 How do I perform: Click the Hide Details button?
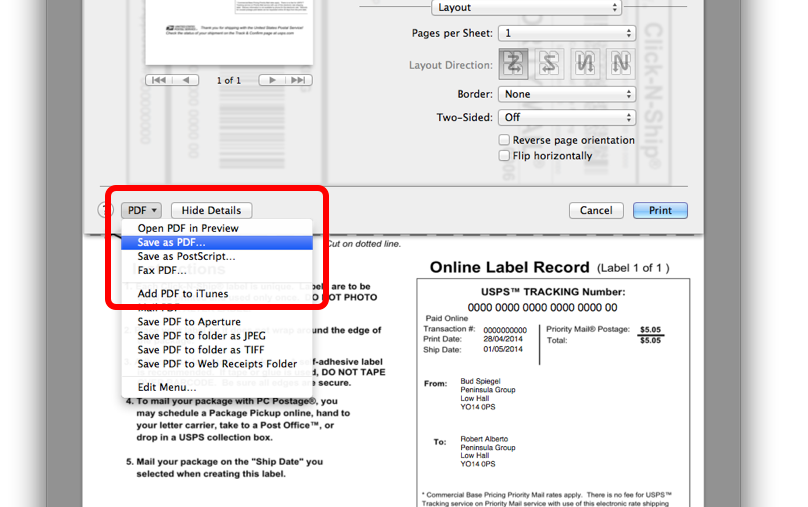[211, 210]
